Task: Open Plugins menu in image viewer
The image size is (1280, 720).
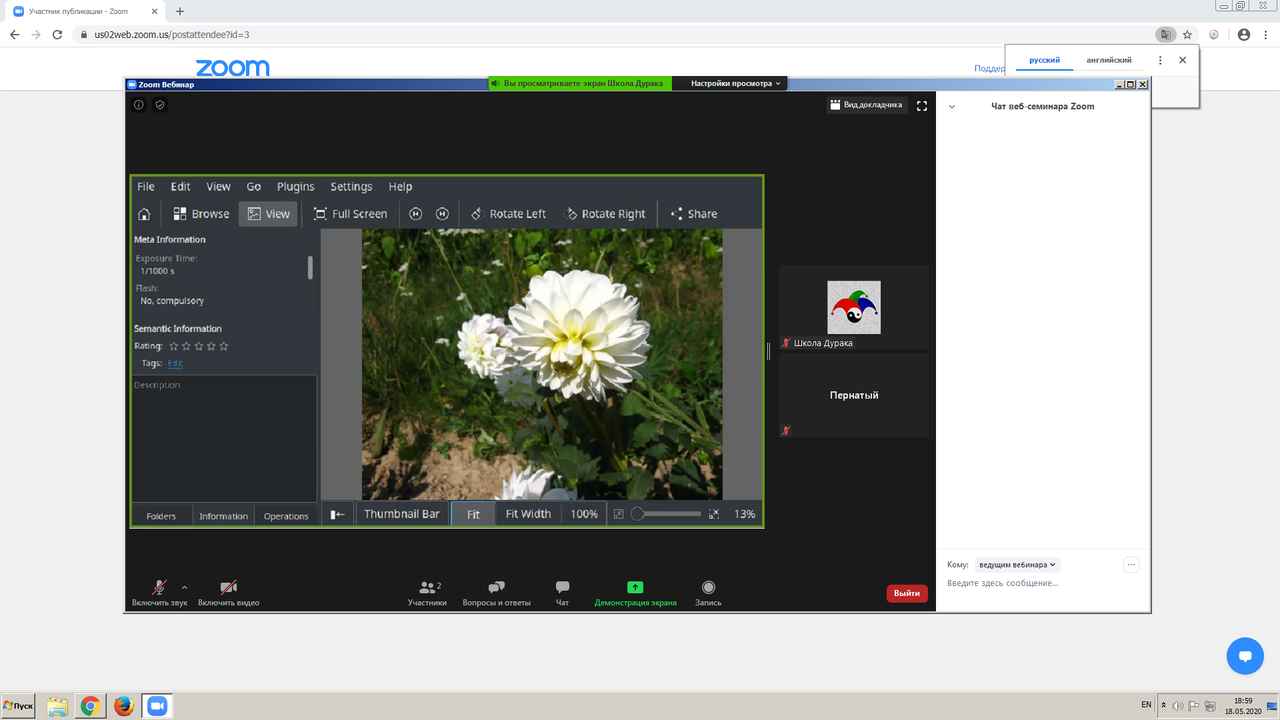Action: pos(295,187)
